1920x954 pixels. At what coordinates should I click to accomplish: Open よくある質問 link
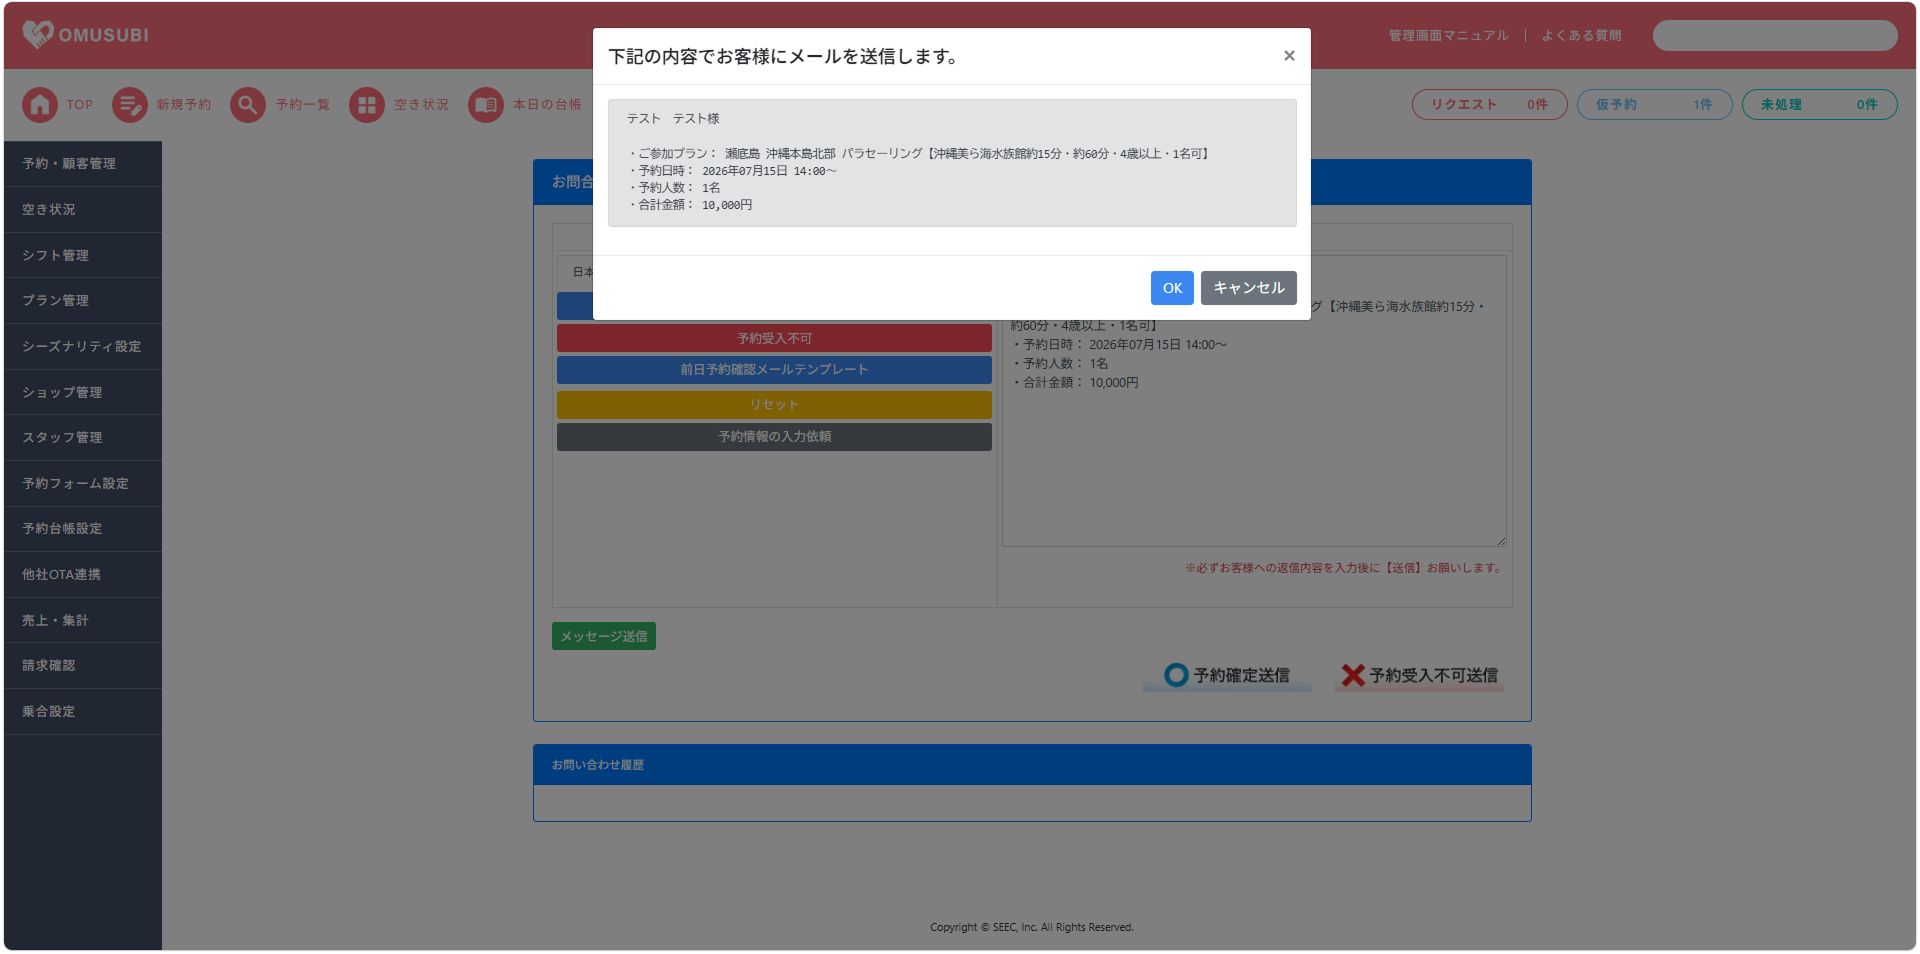tap(1581, 35)
